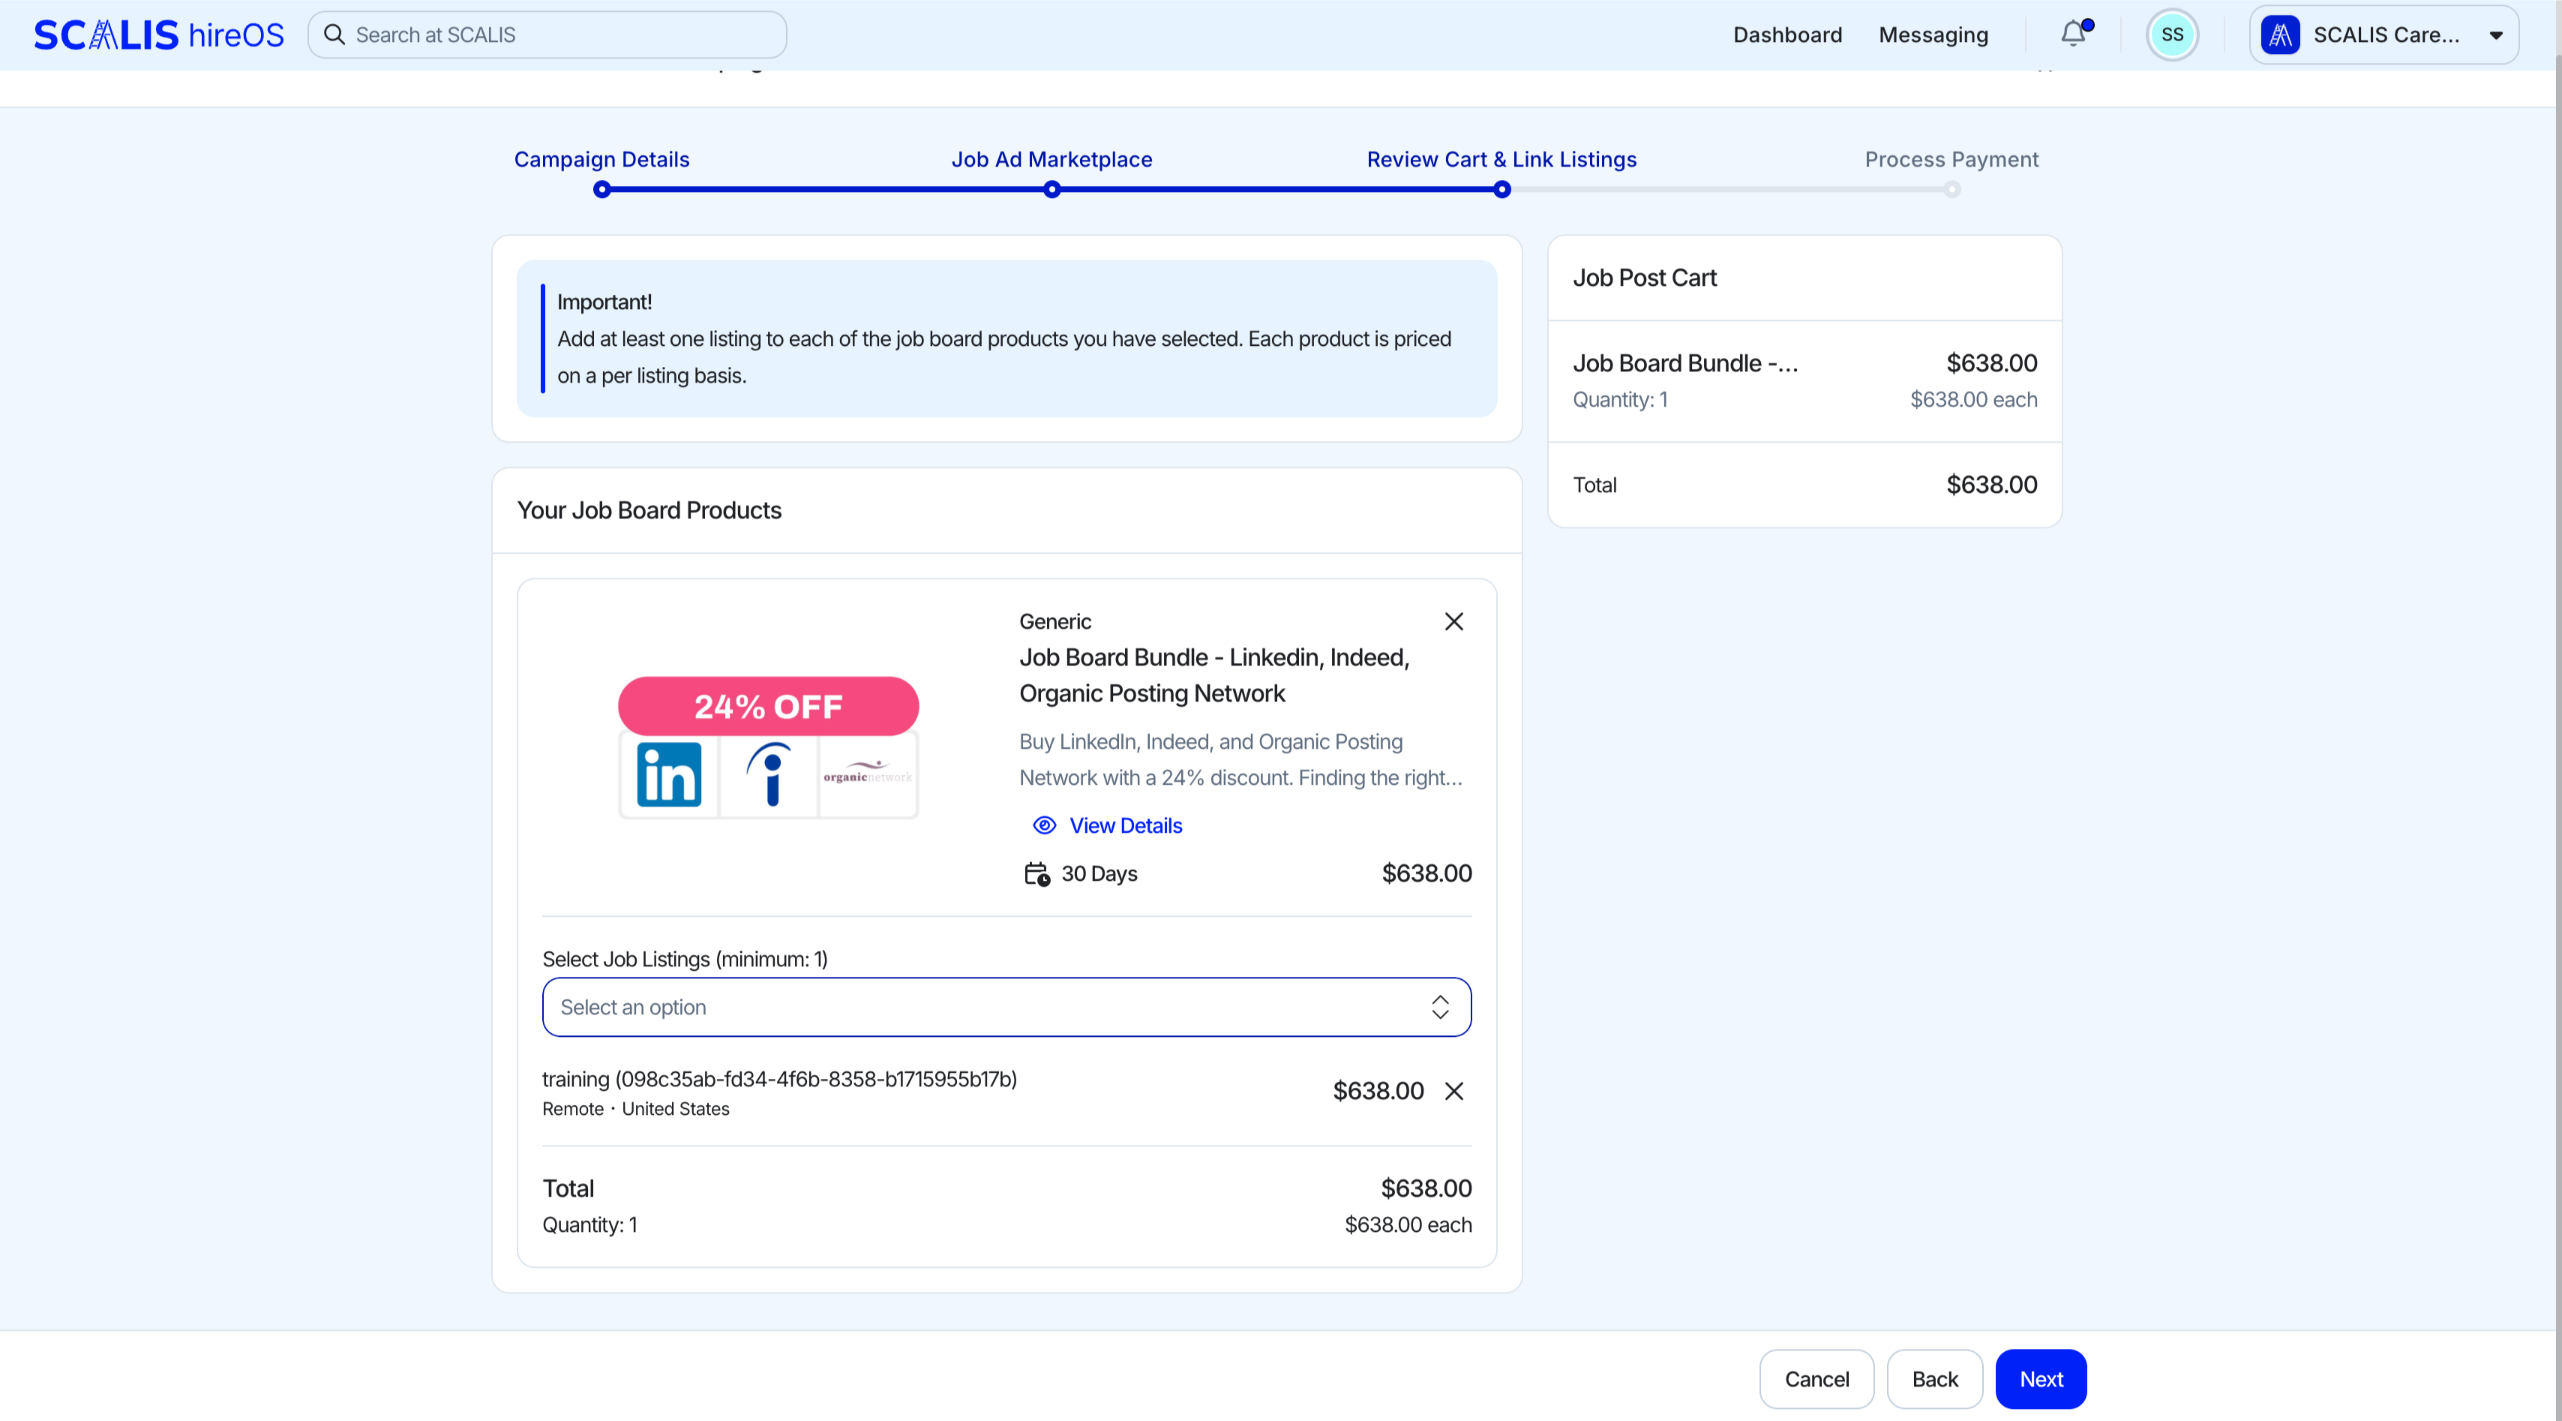2562x1421 pixels.
Task: Go to the Dashboard menu item
Action: click(x=1787, y=35)
